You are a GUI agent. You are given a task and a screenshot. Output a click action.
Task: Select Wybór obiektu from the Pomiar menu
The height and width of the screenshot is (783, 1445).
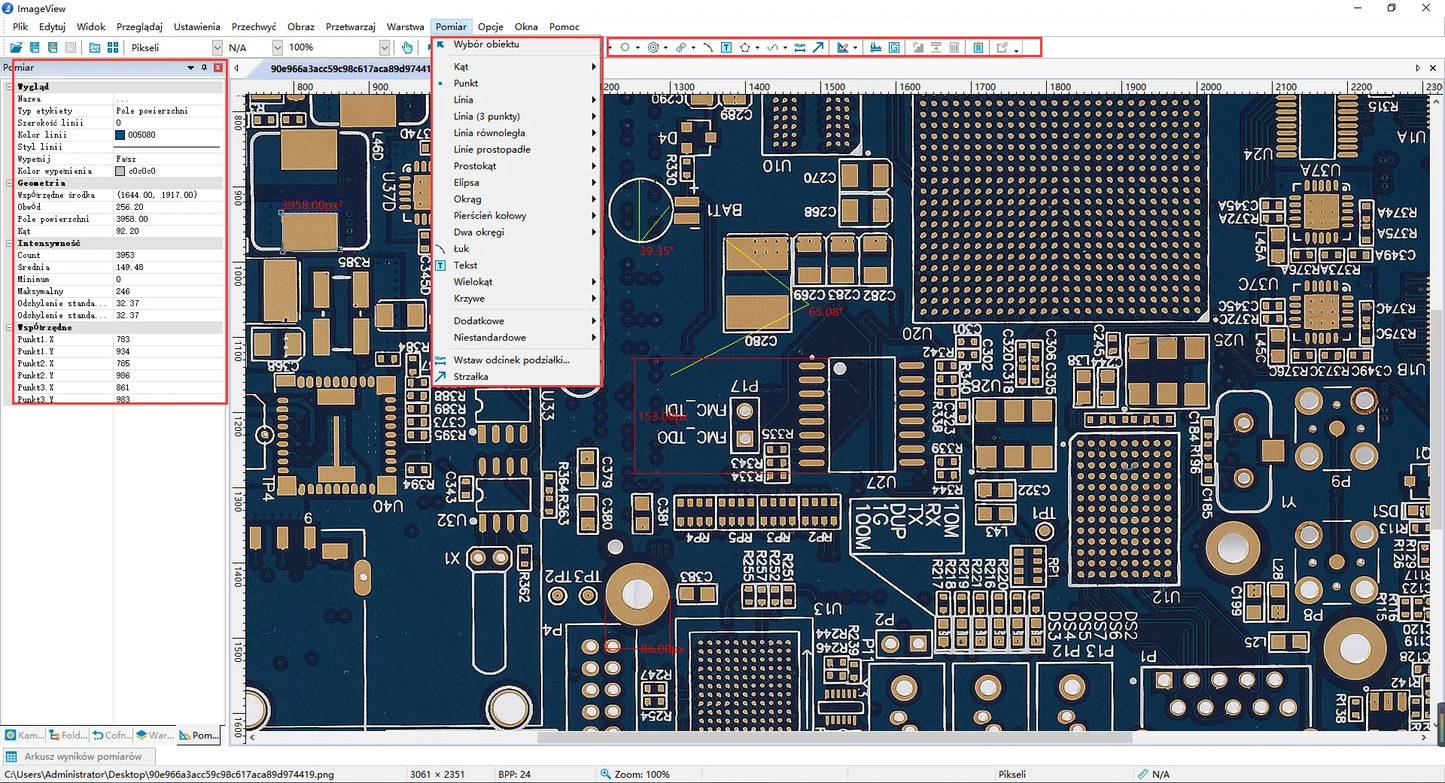pyautogui.click(x=485, y=44)
